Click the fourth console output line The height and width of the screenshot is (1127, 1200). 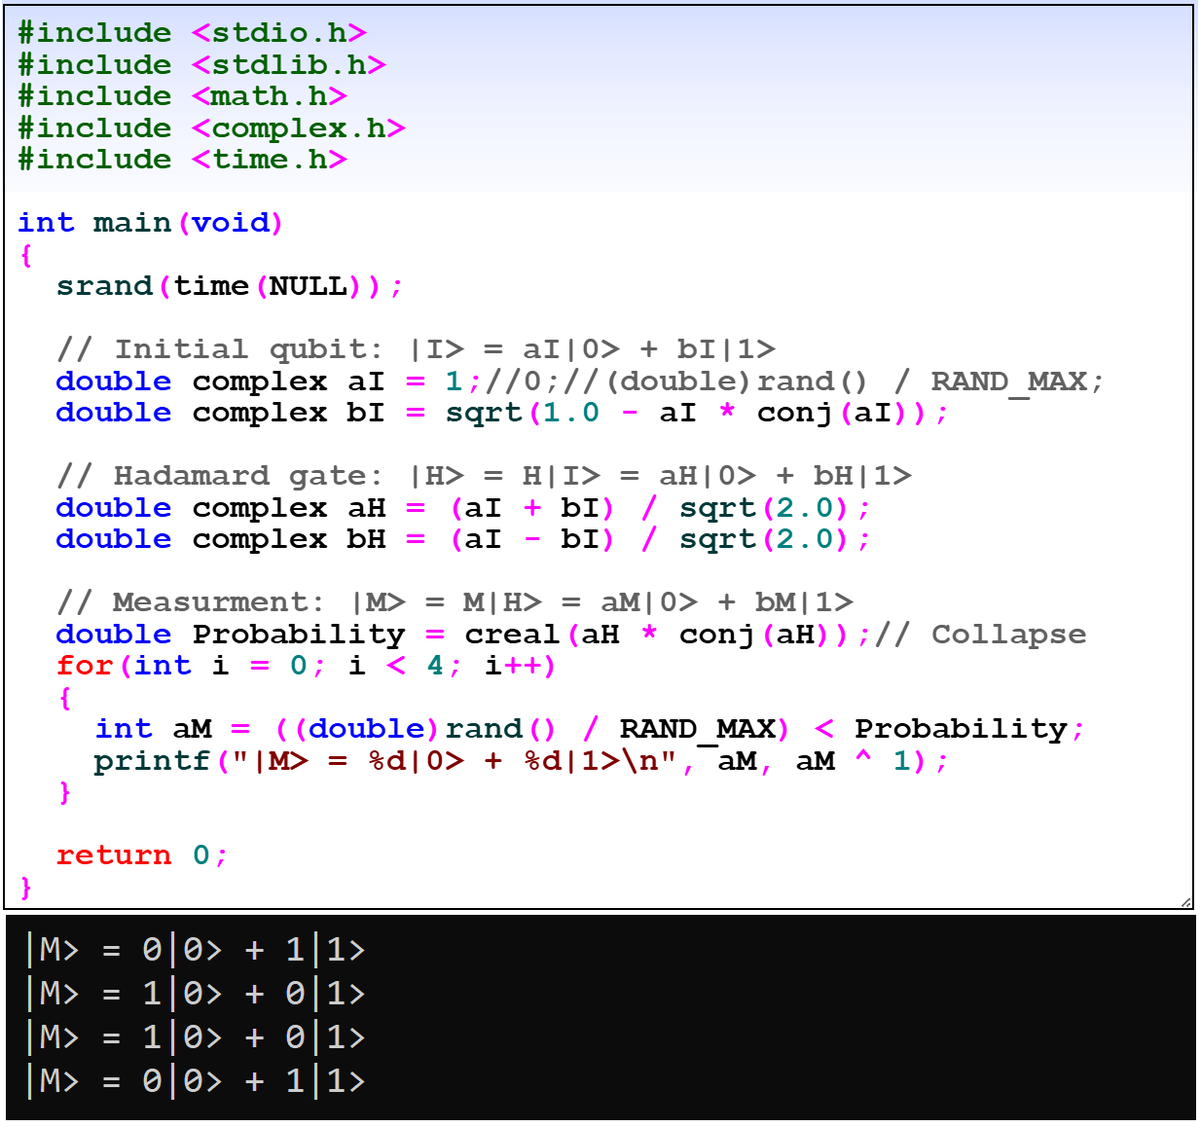click(x=196, y=1081)
